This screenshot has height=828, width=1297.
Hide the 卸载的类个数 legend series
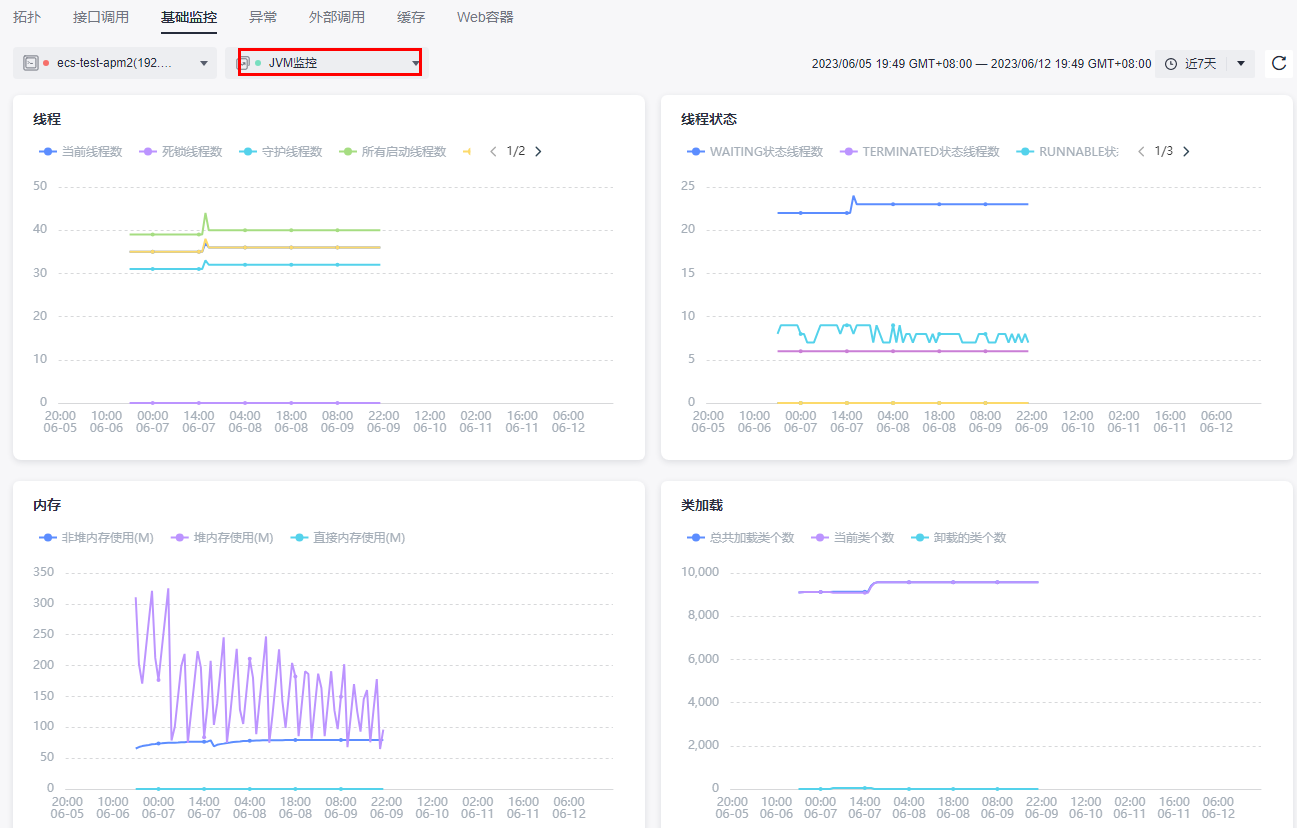959,538
